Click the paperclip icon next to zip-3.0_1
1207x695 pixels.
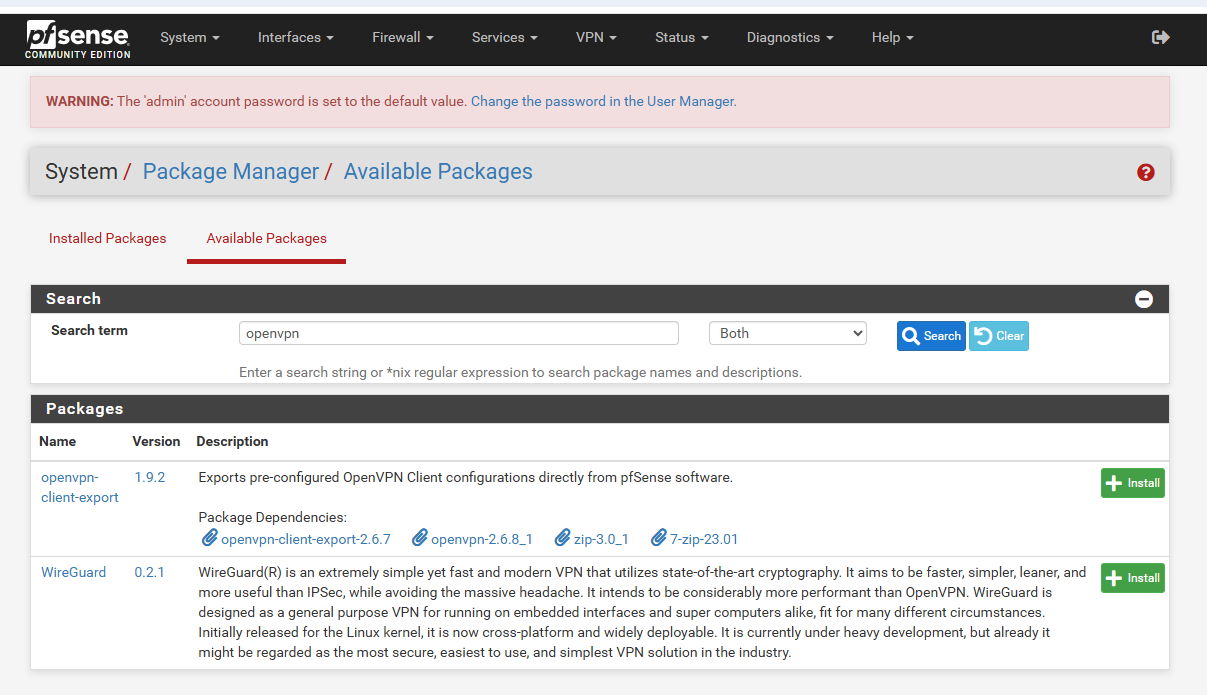563,538
